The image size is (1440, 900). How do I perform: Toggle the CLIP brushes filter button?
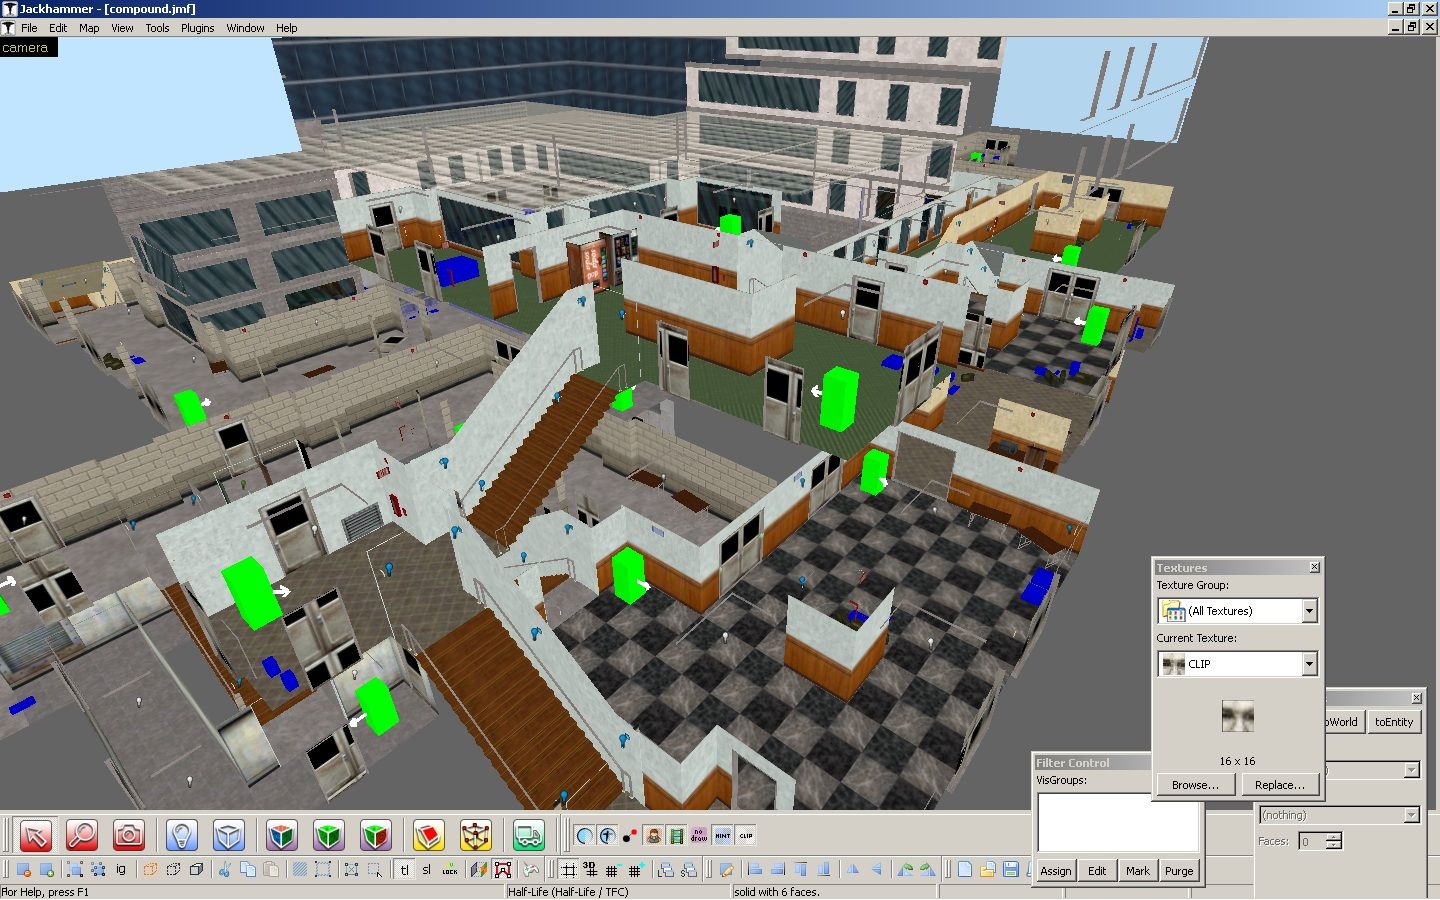[746, 835]
